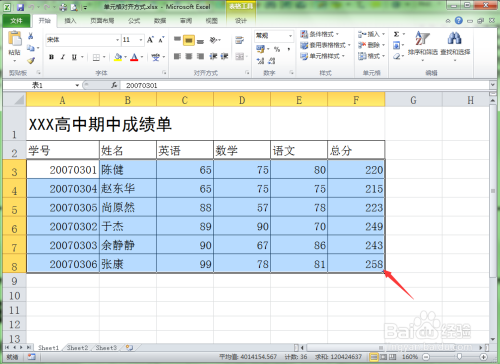Image resolution: width=500 pixels, height=364 pixels.
Task: Click the Paste clipboard icon
Action: (x=15, y=39)
